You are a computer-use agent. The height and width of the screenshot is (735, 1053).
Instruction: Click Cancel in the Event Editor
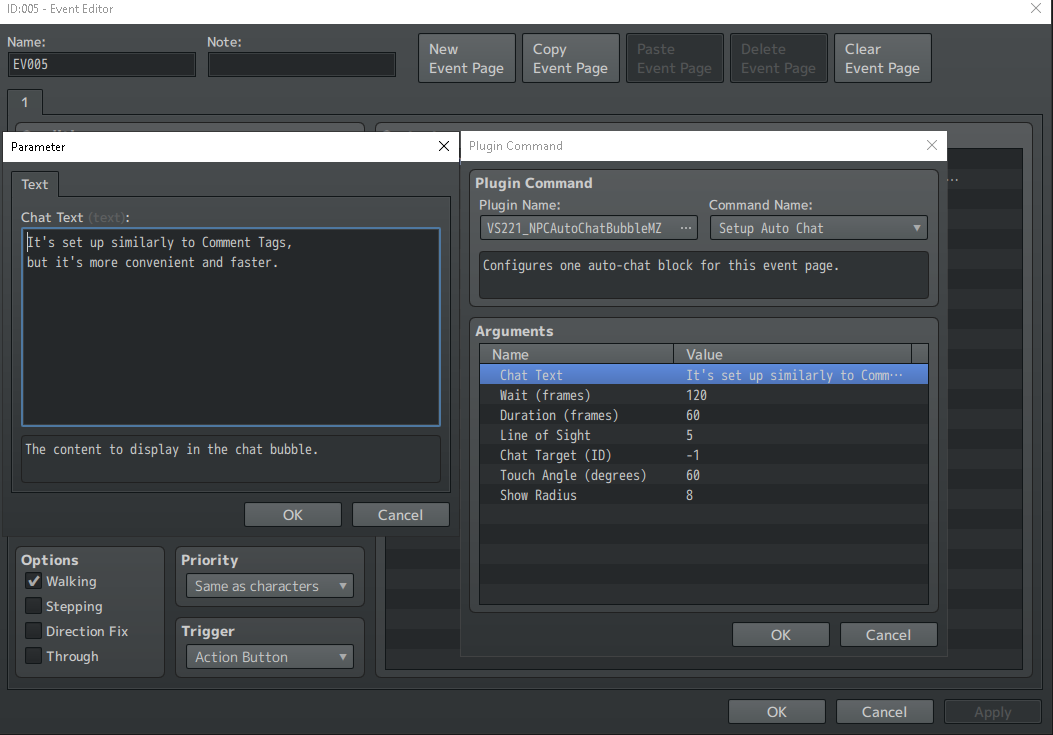pyautogui.click(x=884, y=711)
